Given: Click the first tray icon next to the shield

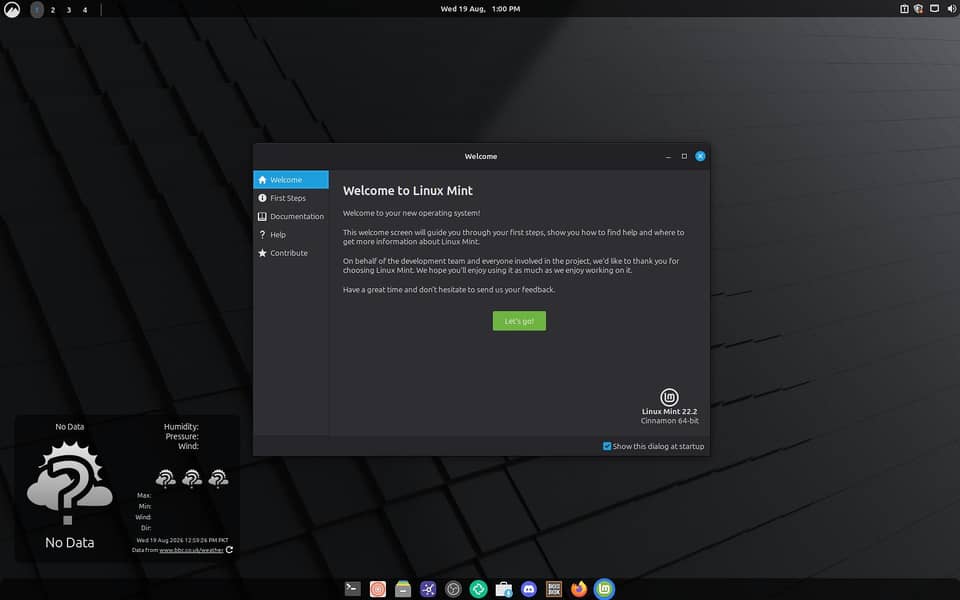Looking at the screenshot, I should (x=904, y=9).
